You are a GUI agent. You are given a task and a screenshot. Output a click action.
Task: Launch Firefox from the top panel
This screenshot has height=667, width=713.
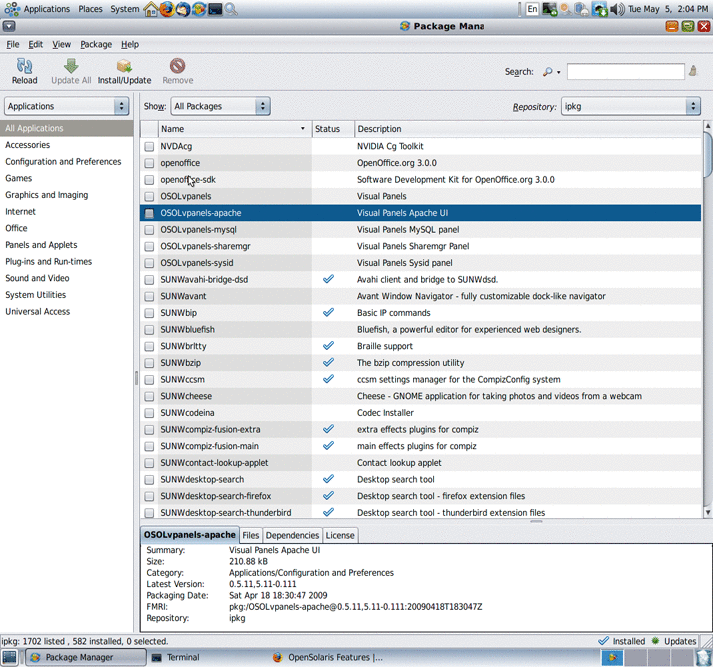click(168, 9)
